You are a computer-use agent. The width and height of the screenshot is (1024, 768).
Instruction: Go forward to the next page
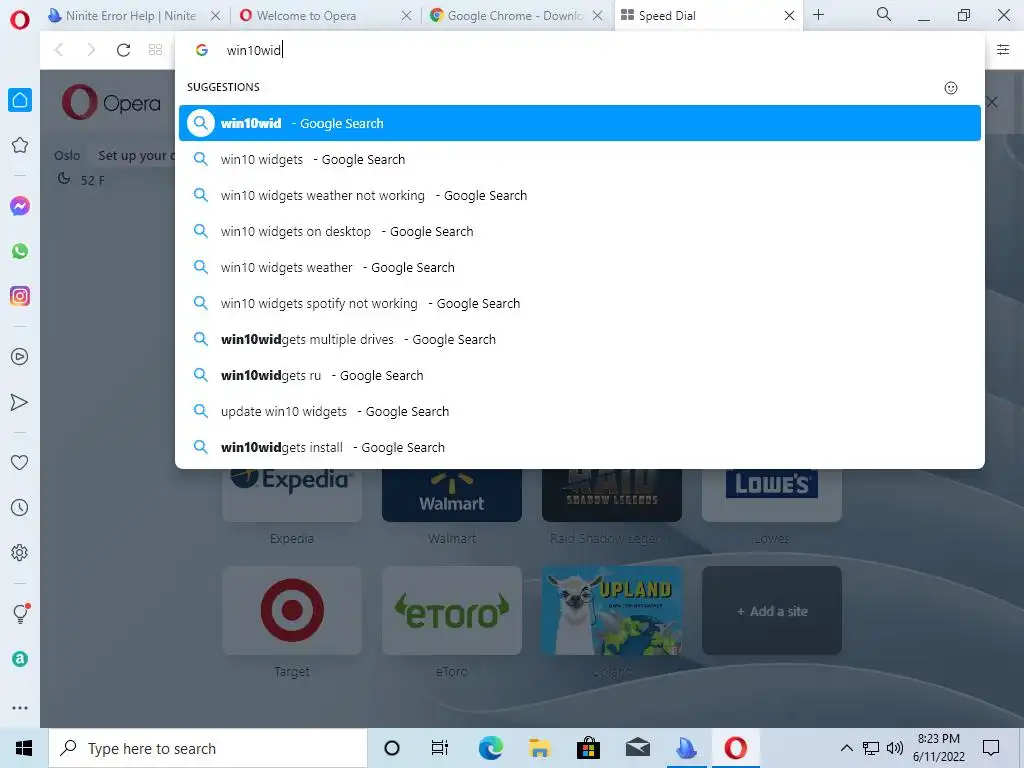coord(91,50)
